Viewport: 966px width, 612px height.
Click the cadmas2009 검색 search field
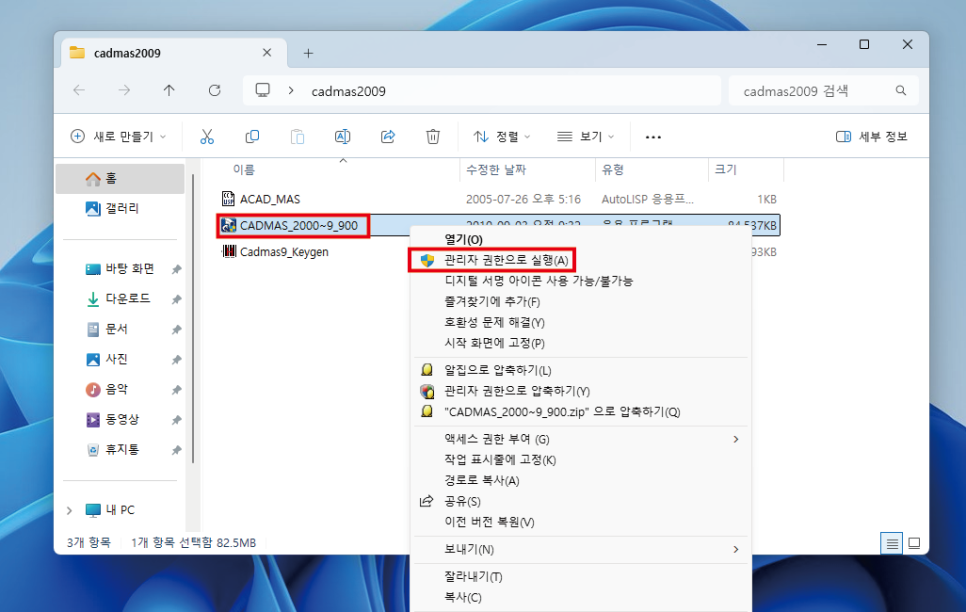coord(823,91)
